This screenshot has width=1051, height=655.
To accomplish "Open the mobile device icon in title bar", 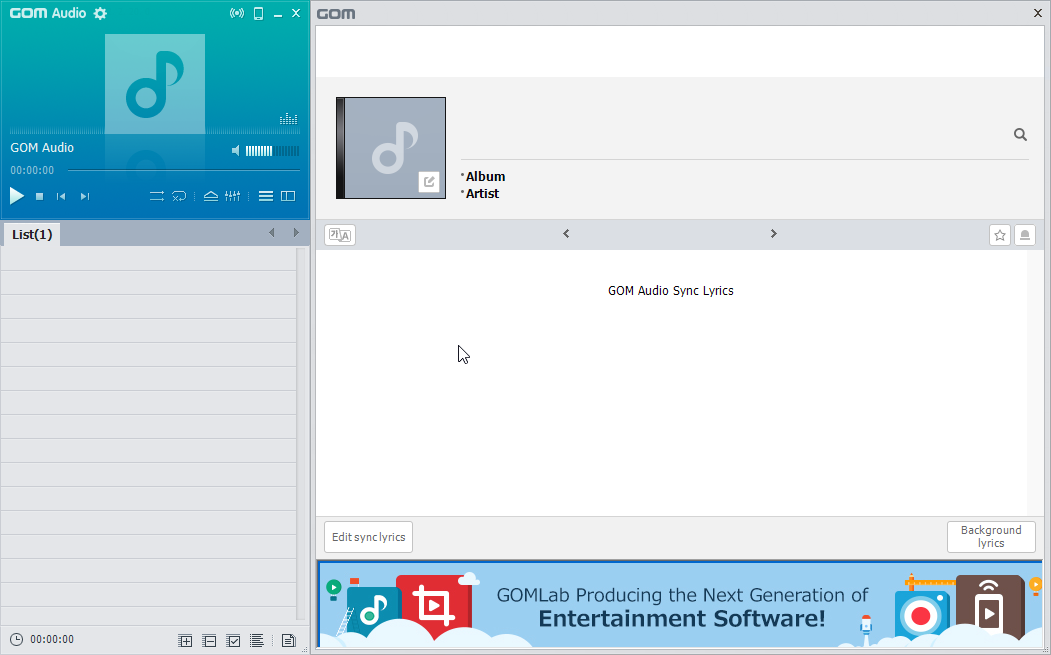I will point(258,13).
